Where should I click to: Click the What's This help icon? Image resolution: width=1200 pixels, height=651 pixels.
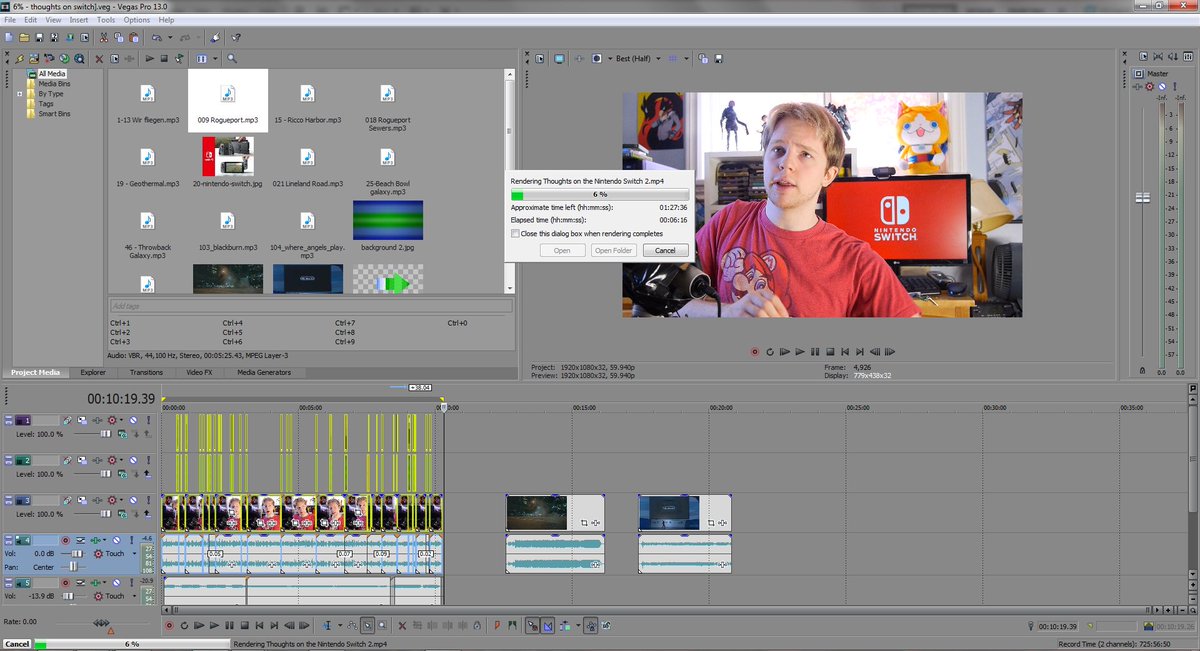(236, 37)
